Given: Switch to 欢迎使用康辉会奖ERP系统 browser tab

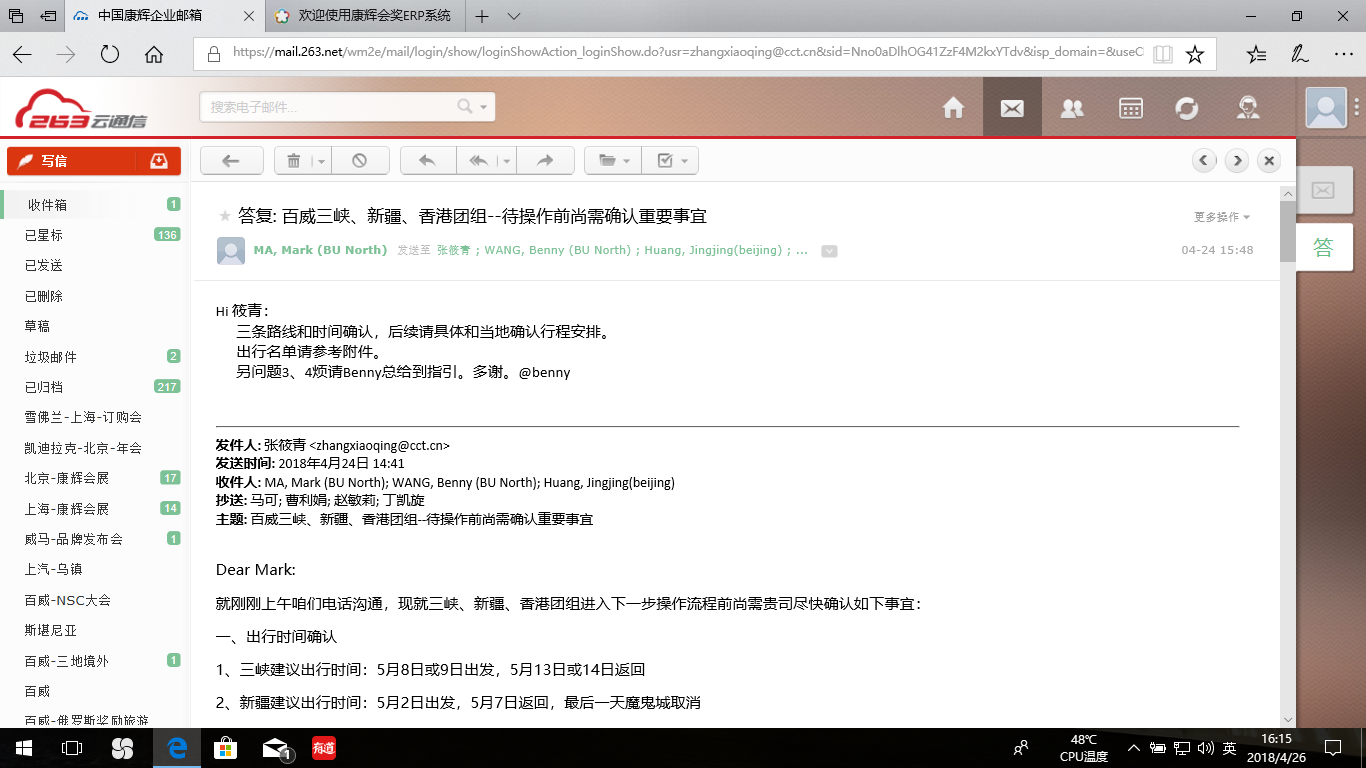Looking at the screenshot, I should (373, 16).
